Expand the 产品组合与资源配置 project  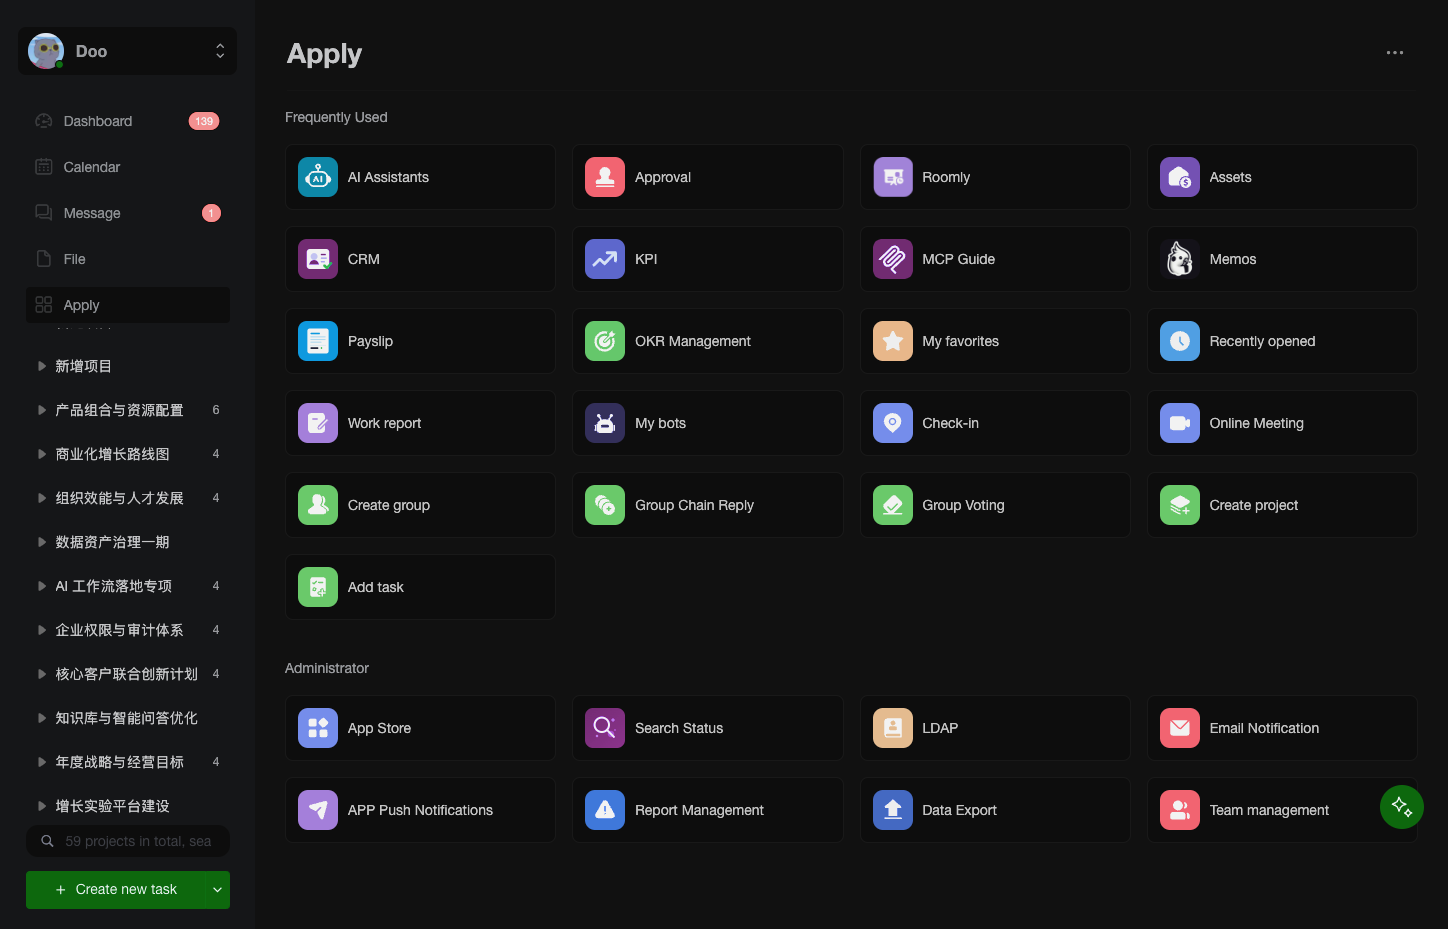tap(42, 410)
